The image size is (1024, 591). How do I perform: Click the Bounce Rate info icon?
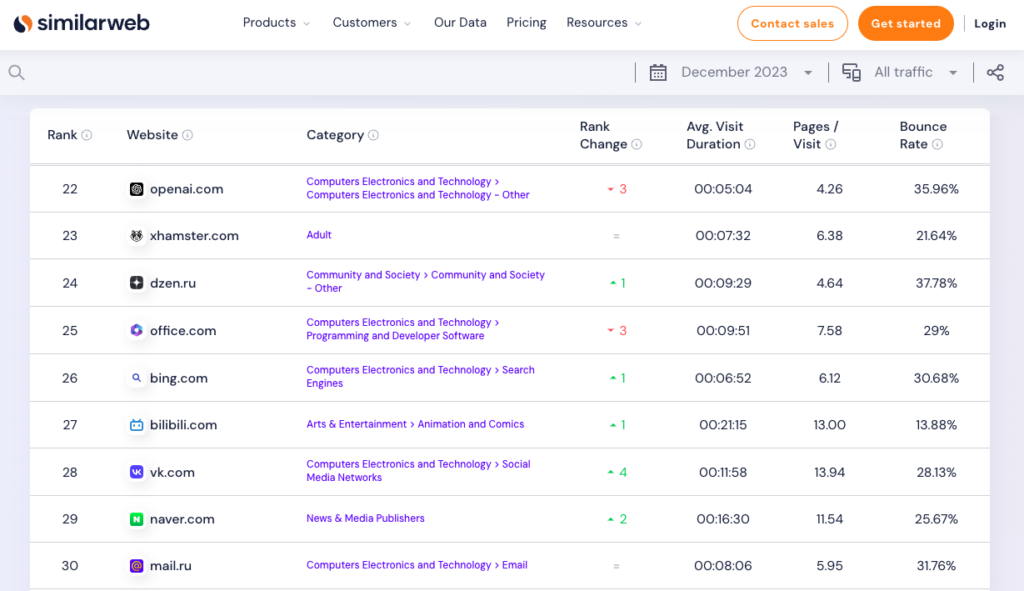tap(937, 144)
